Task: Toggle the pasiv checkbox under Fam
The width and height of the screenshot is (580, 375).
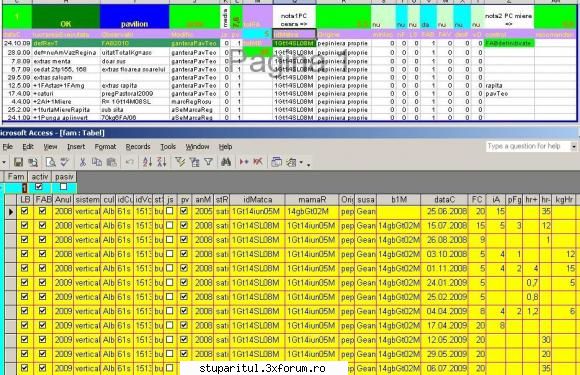Action: tap(63, 187)
